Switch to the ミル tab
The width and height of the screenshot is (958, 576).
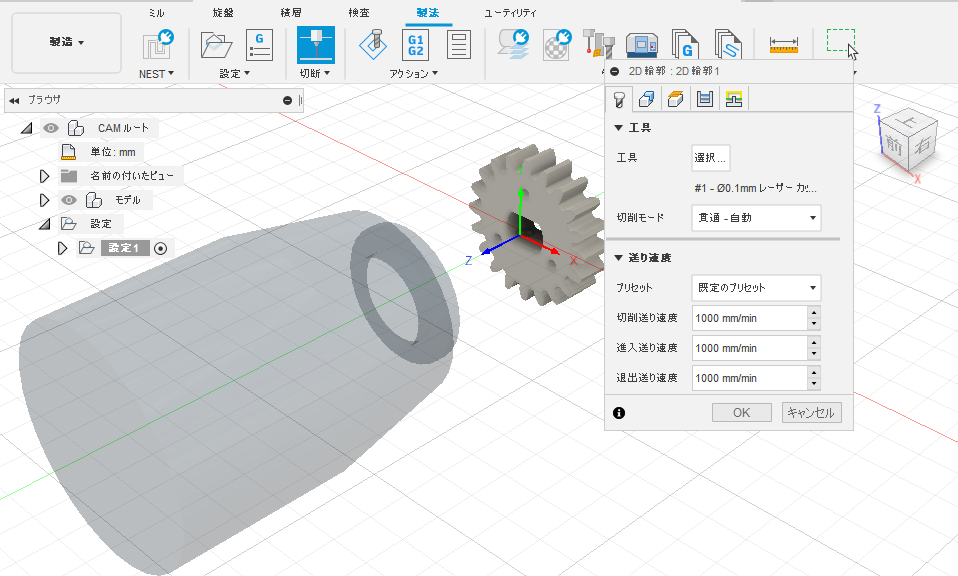click(156, 12)
